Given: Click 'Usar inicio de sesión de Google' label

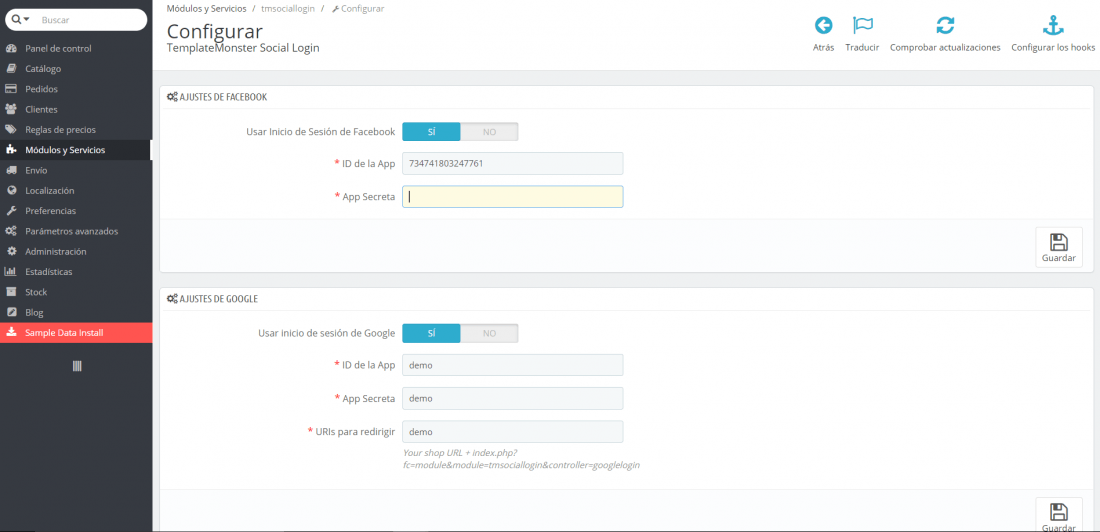Looking at the screenshot, I should pyautogui.click(x=327, y=333).
